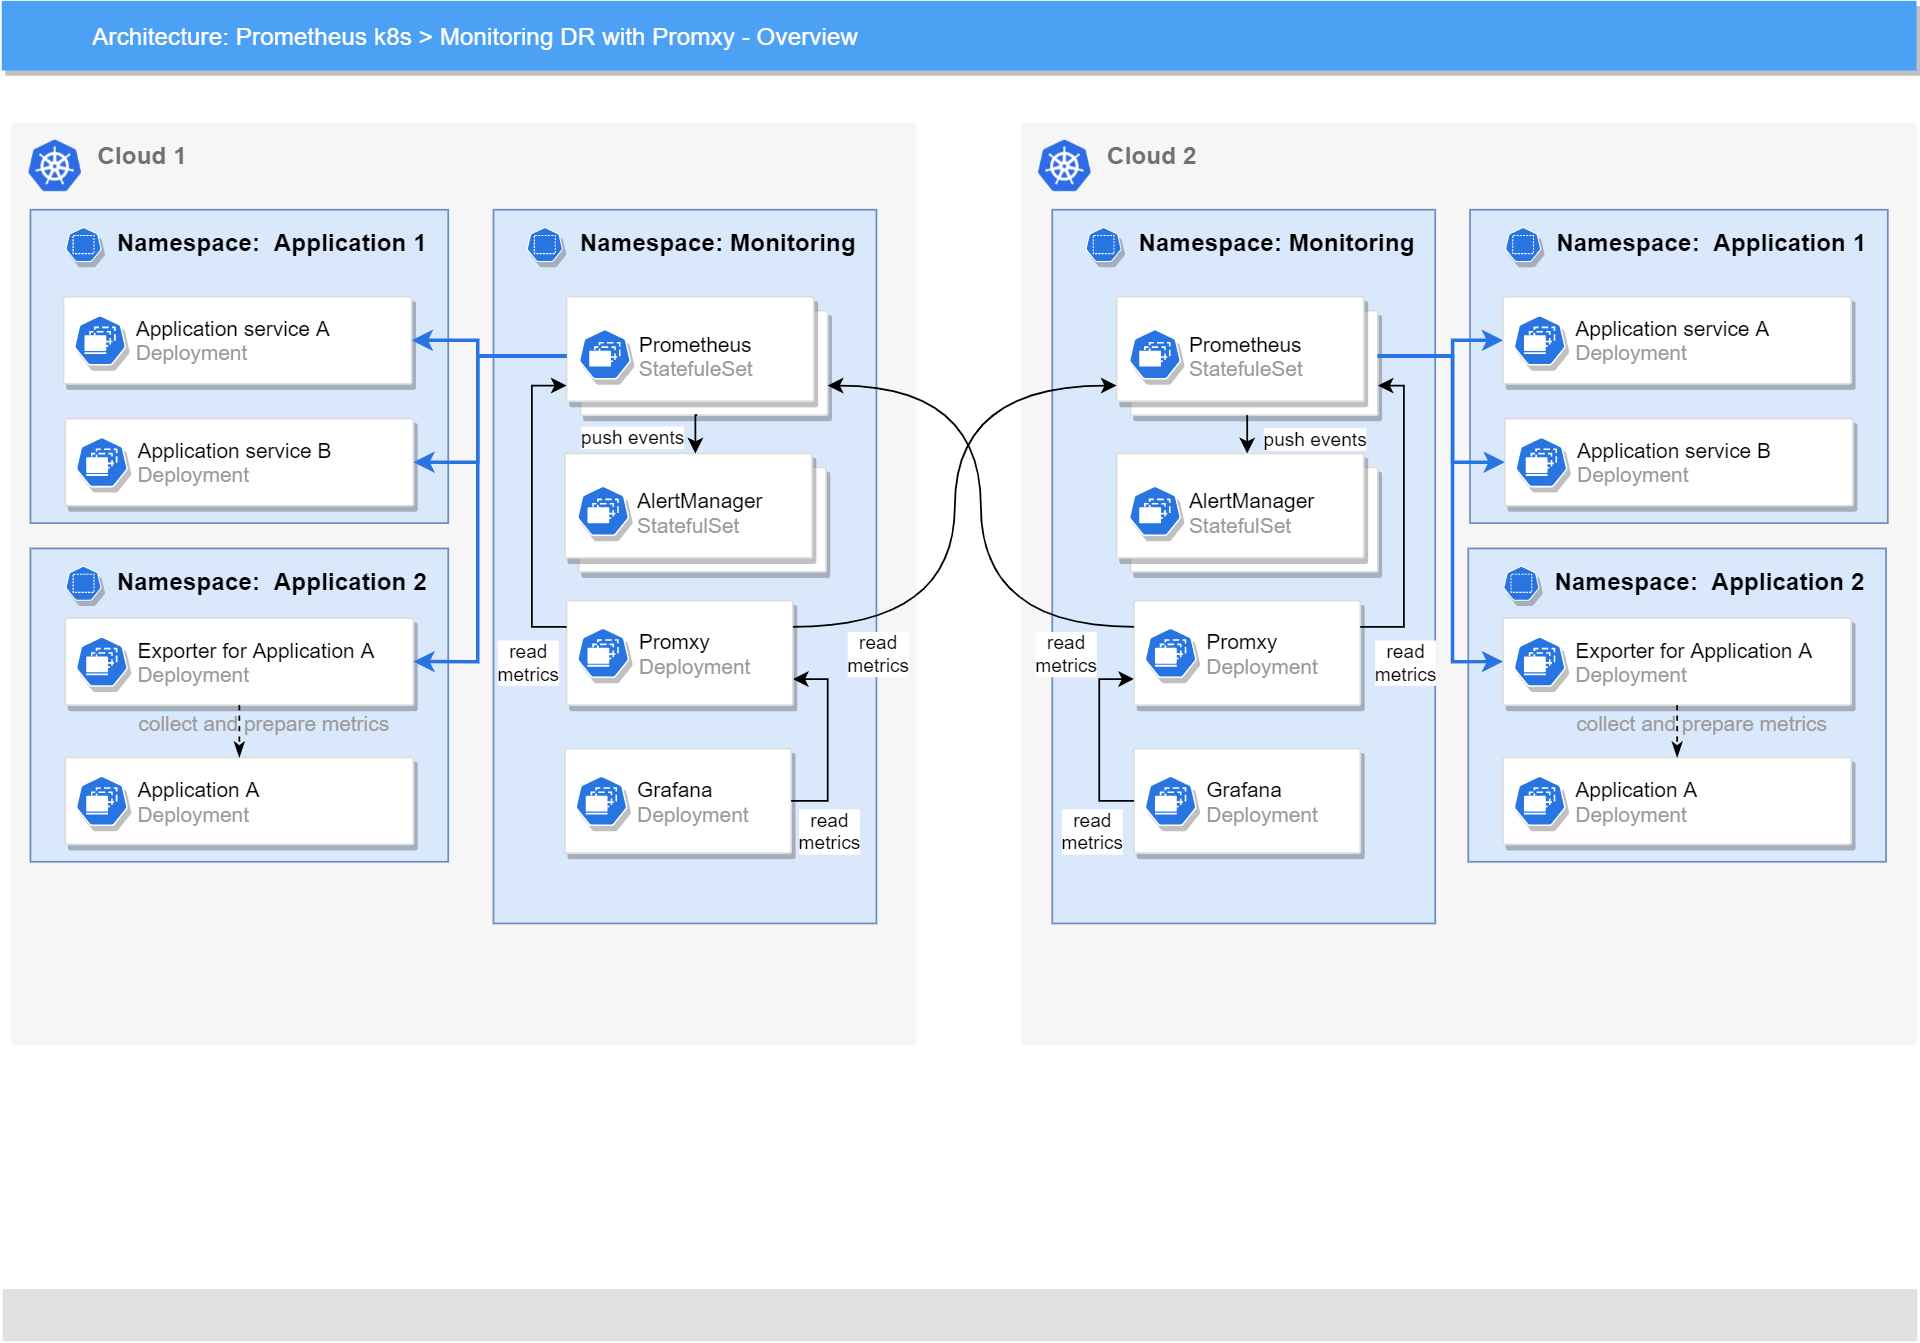Select 'read metrics' label beside Cloud 2 Grafana
The height and width of the screenshot is (1343, 1920).
click(x=1092, y=832)
